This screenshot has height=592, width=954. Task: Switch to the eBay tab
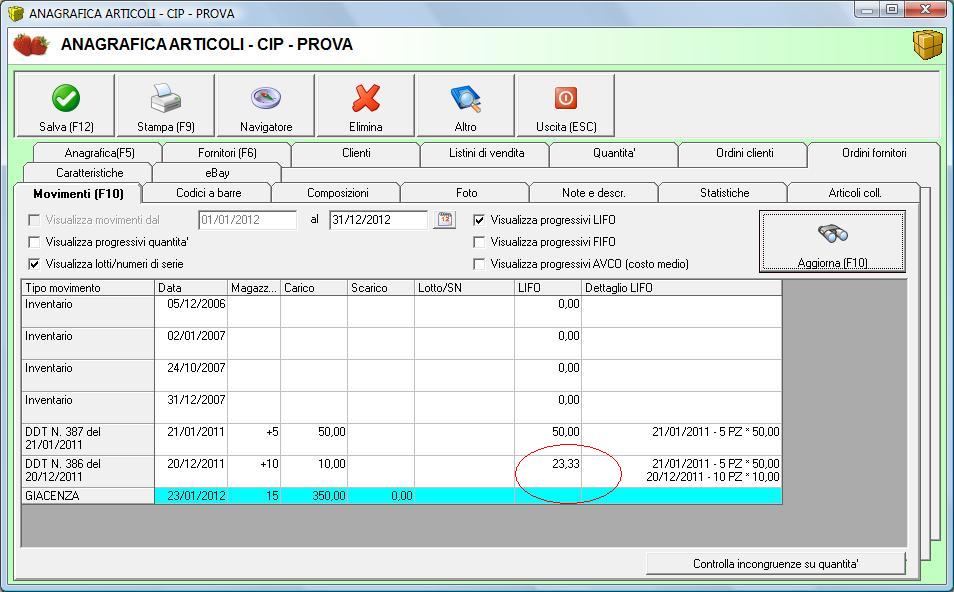click(x=217, y=173)
